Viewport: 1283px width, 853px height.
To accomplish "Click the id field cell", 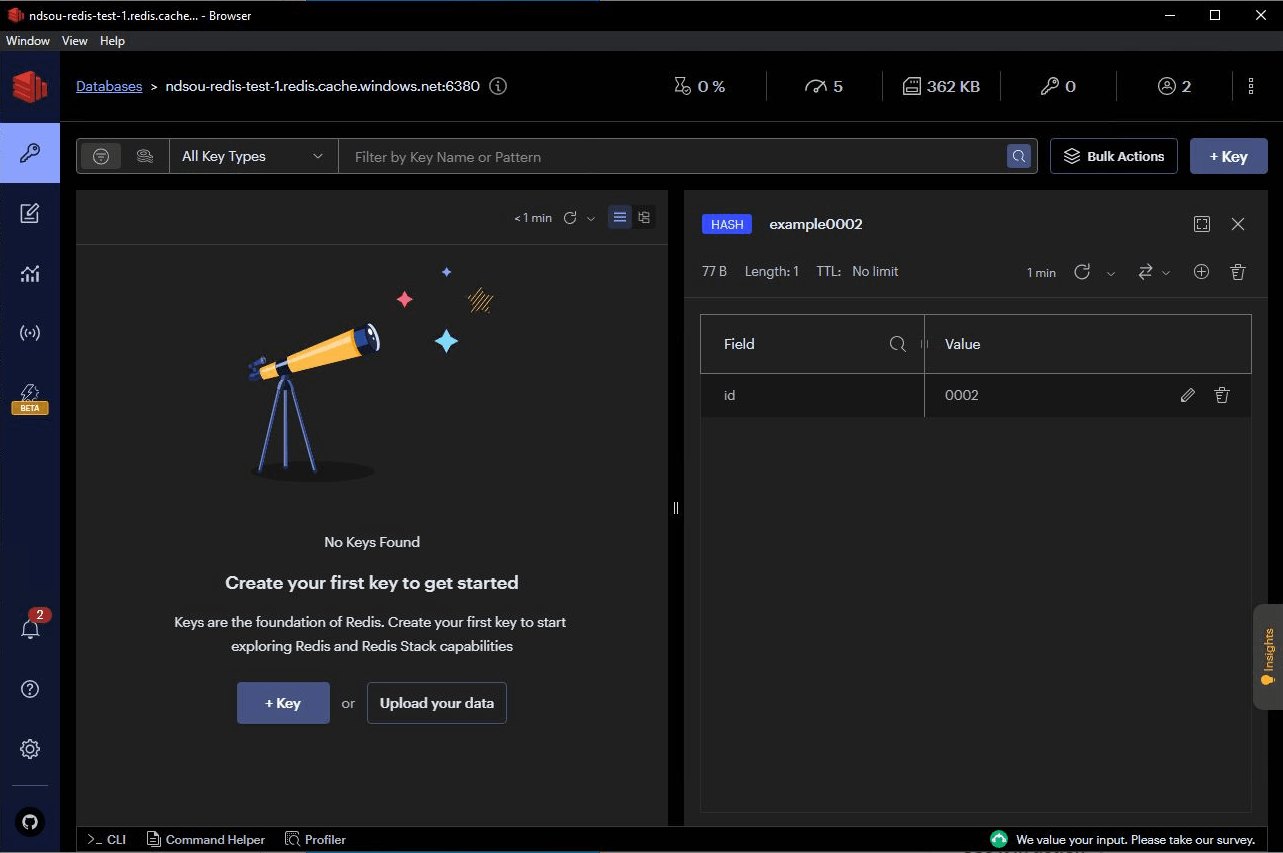I will click(x=812, y=395).
